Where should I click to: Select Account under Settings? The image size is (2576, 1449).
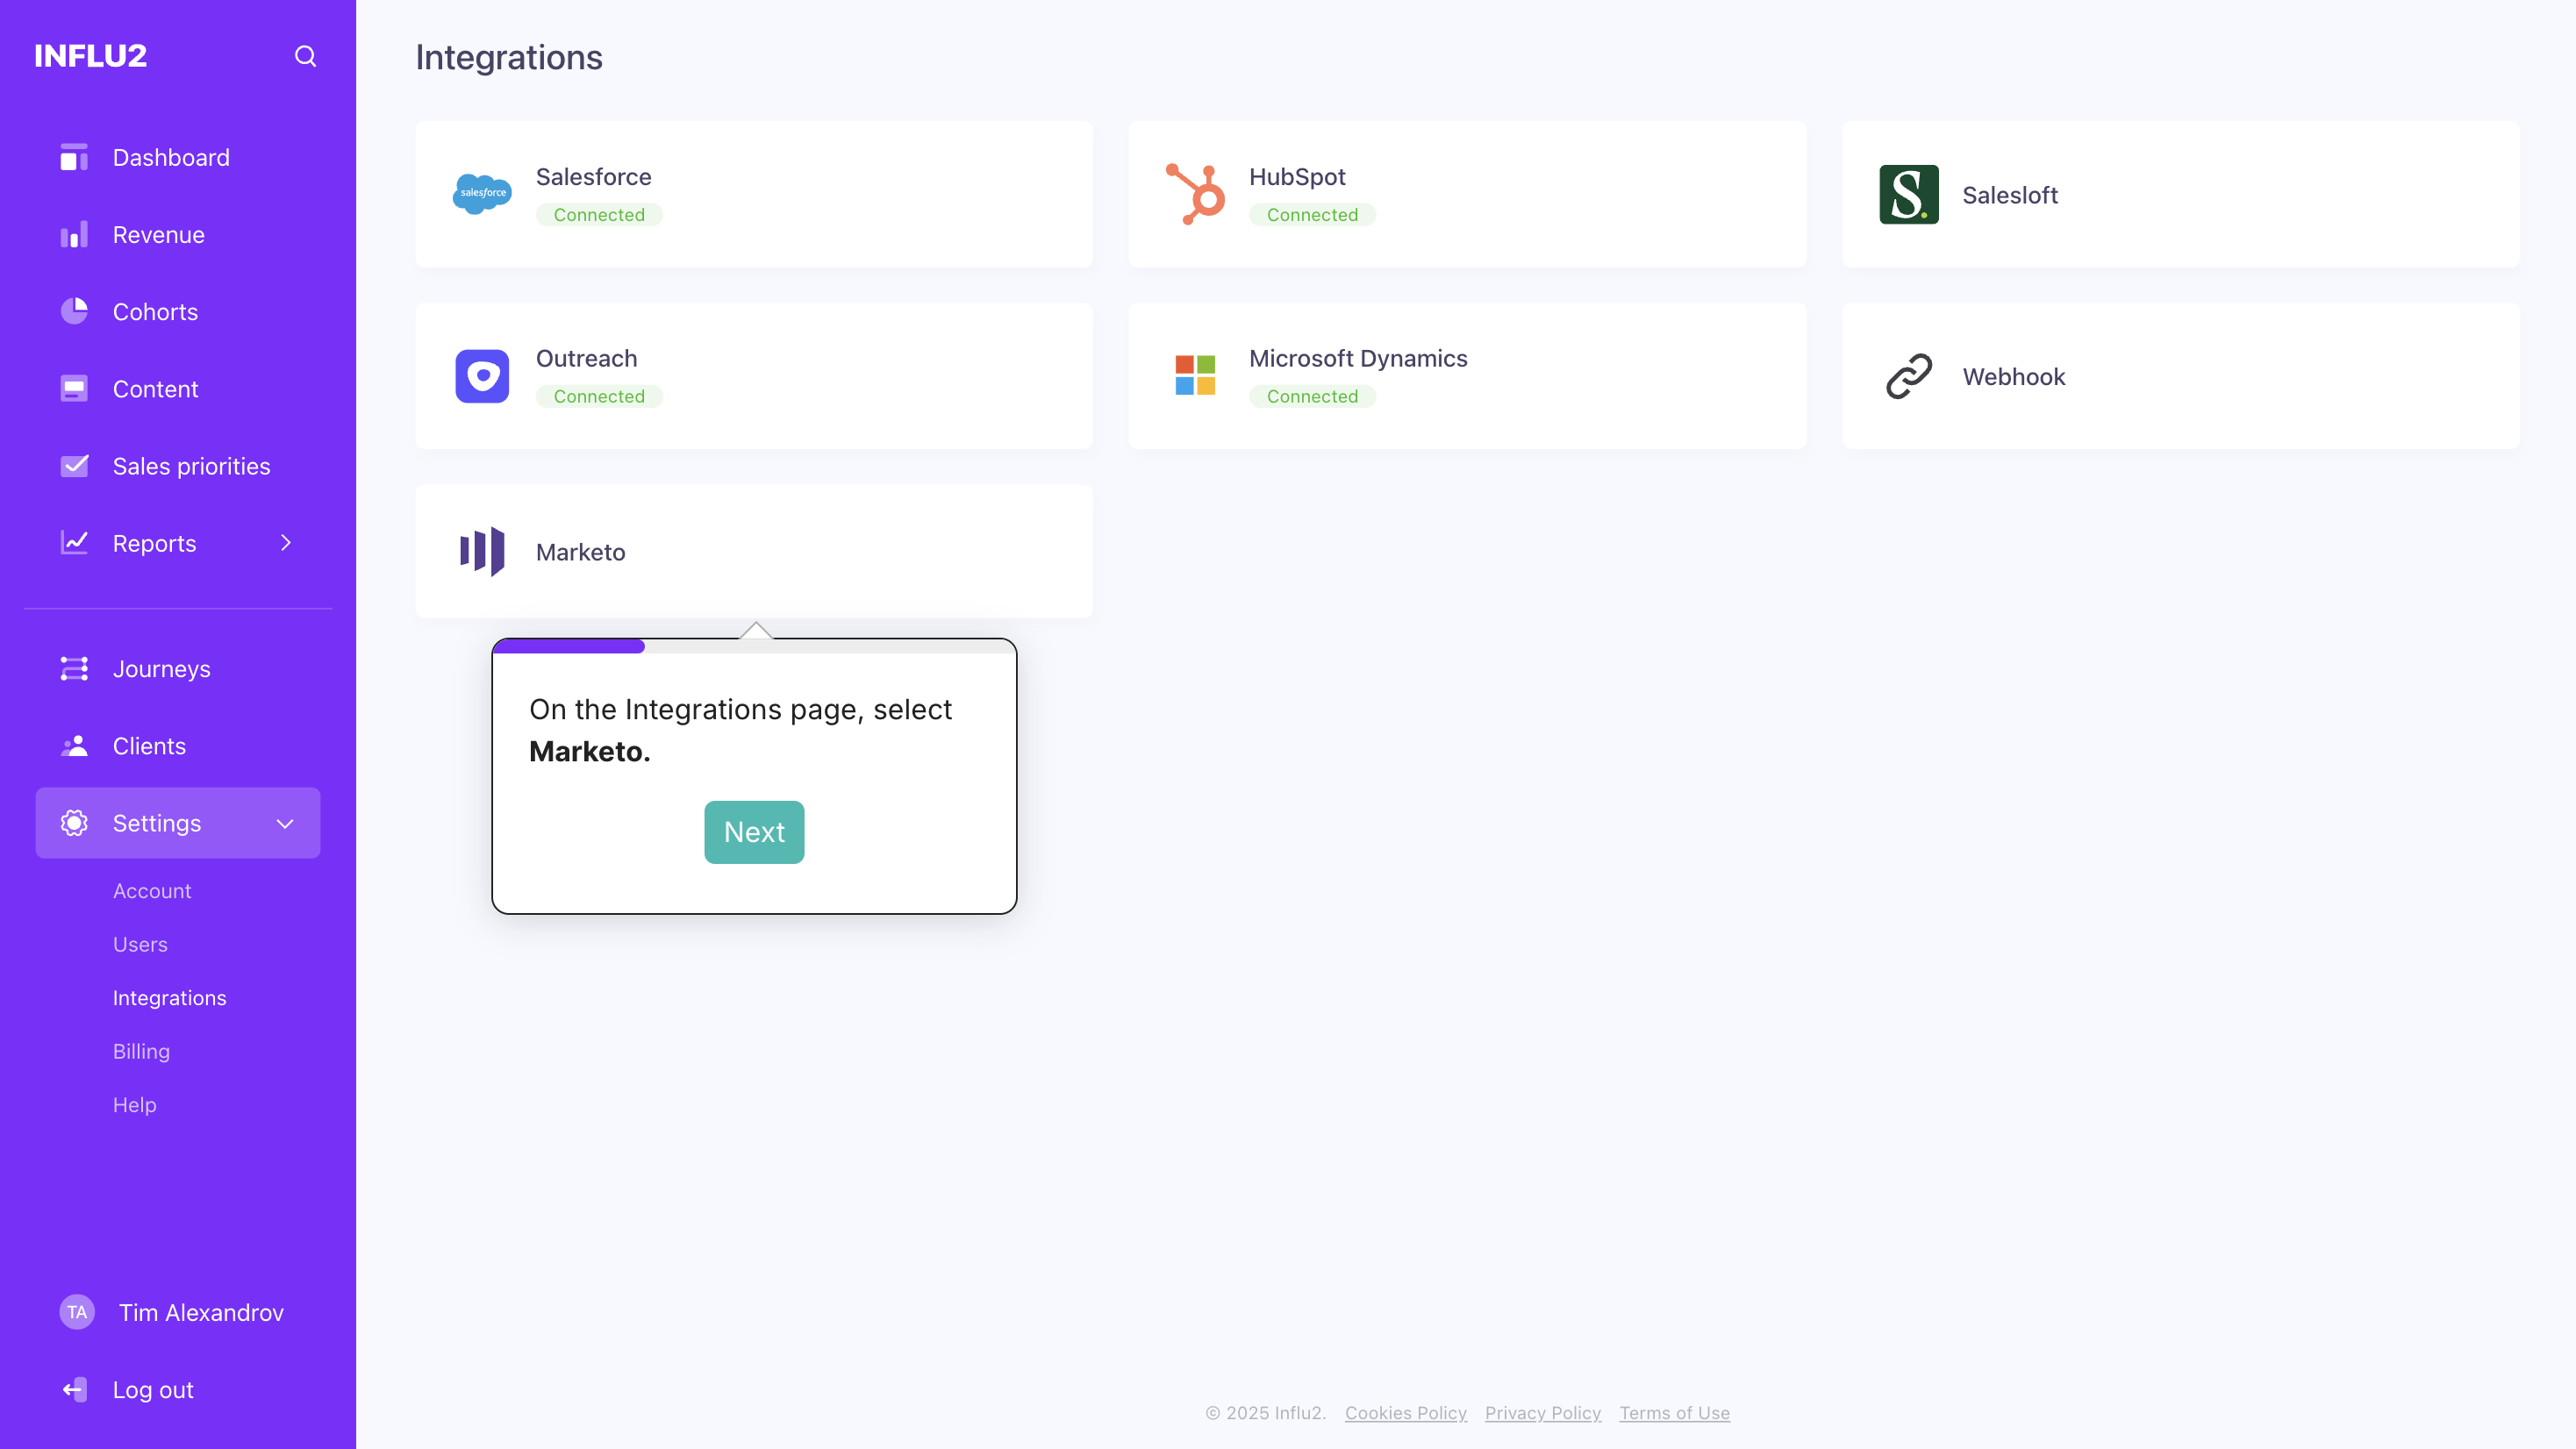click(152, 891)
